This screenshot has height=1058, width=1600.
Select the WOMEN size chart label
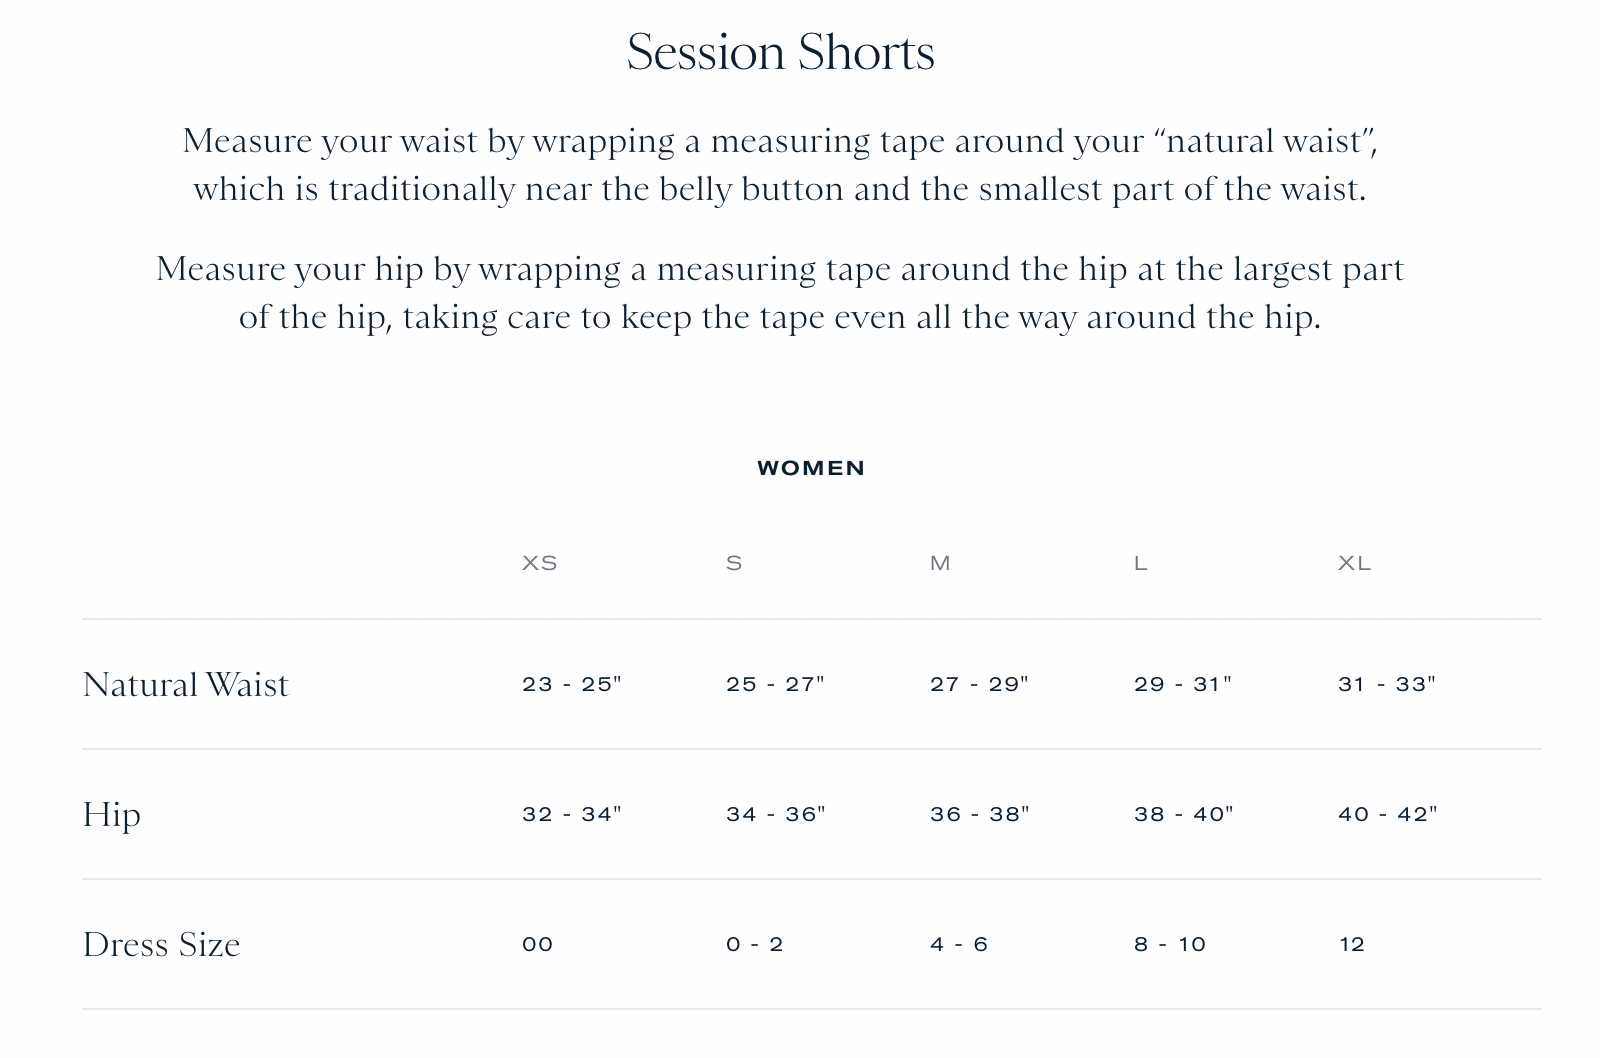click(x=811, y=468)
